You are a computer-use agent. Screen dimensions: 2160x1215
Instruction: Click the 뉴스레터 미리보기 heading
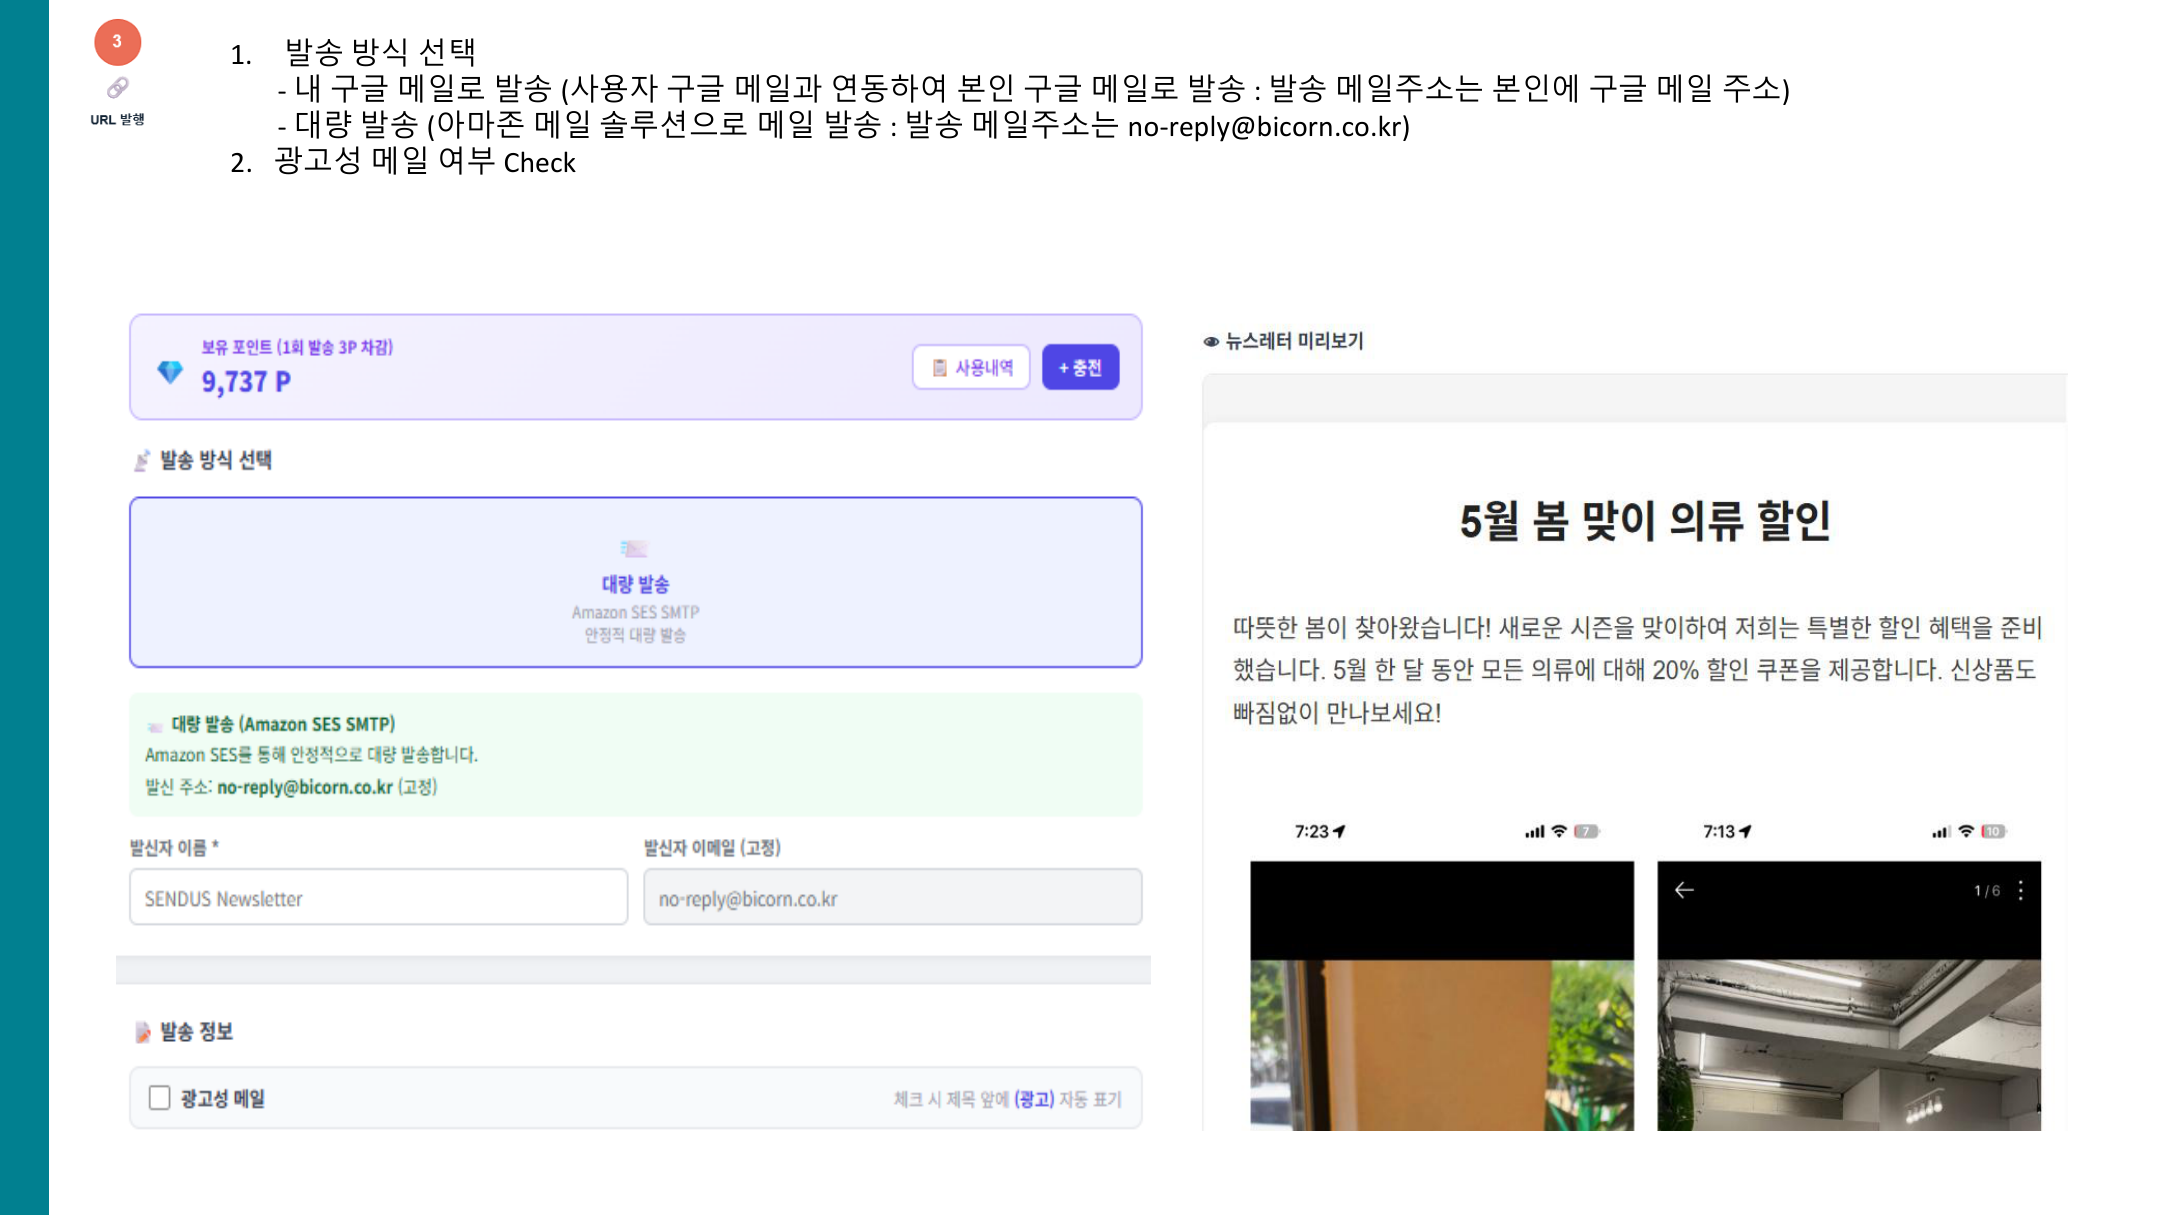1294,341
